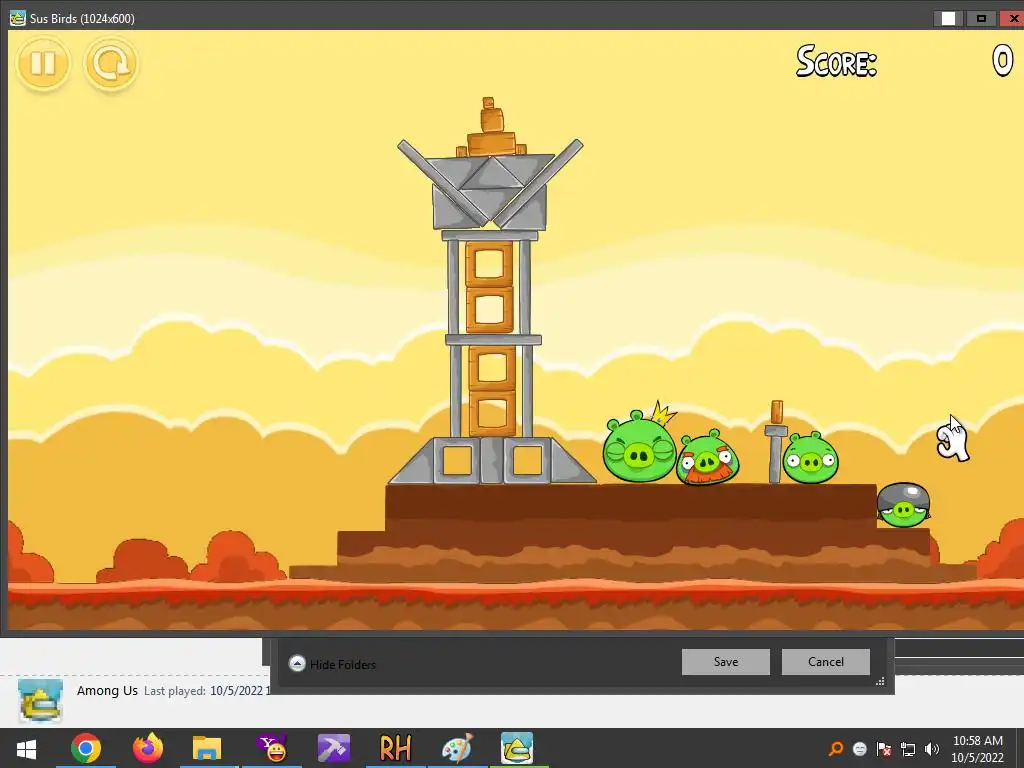Pause the game with the pause button
Screen dimensions: 1024x768
pyautogui.click(x=43, y=63)
